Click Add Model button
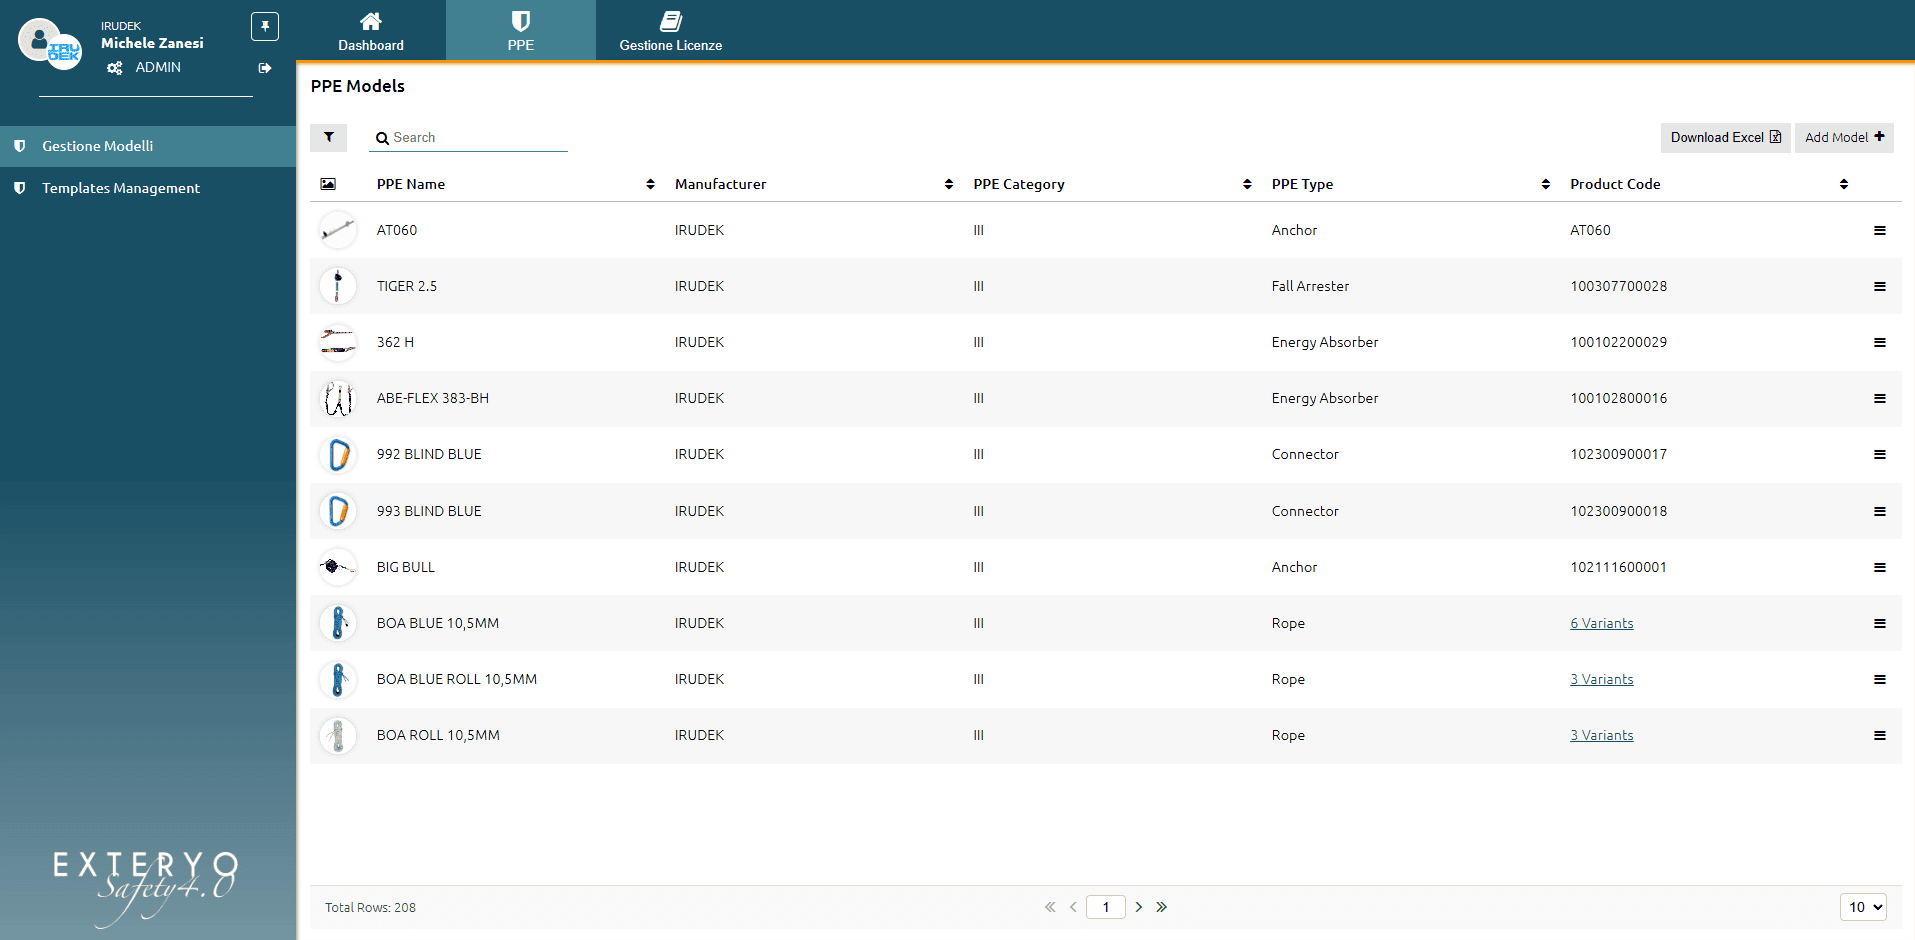The image size is (1915, 940). 1844,137
